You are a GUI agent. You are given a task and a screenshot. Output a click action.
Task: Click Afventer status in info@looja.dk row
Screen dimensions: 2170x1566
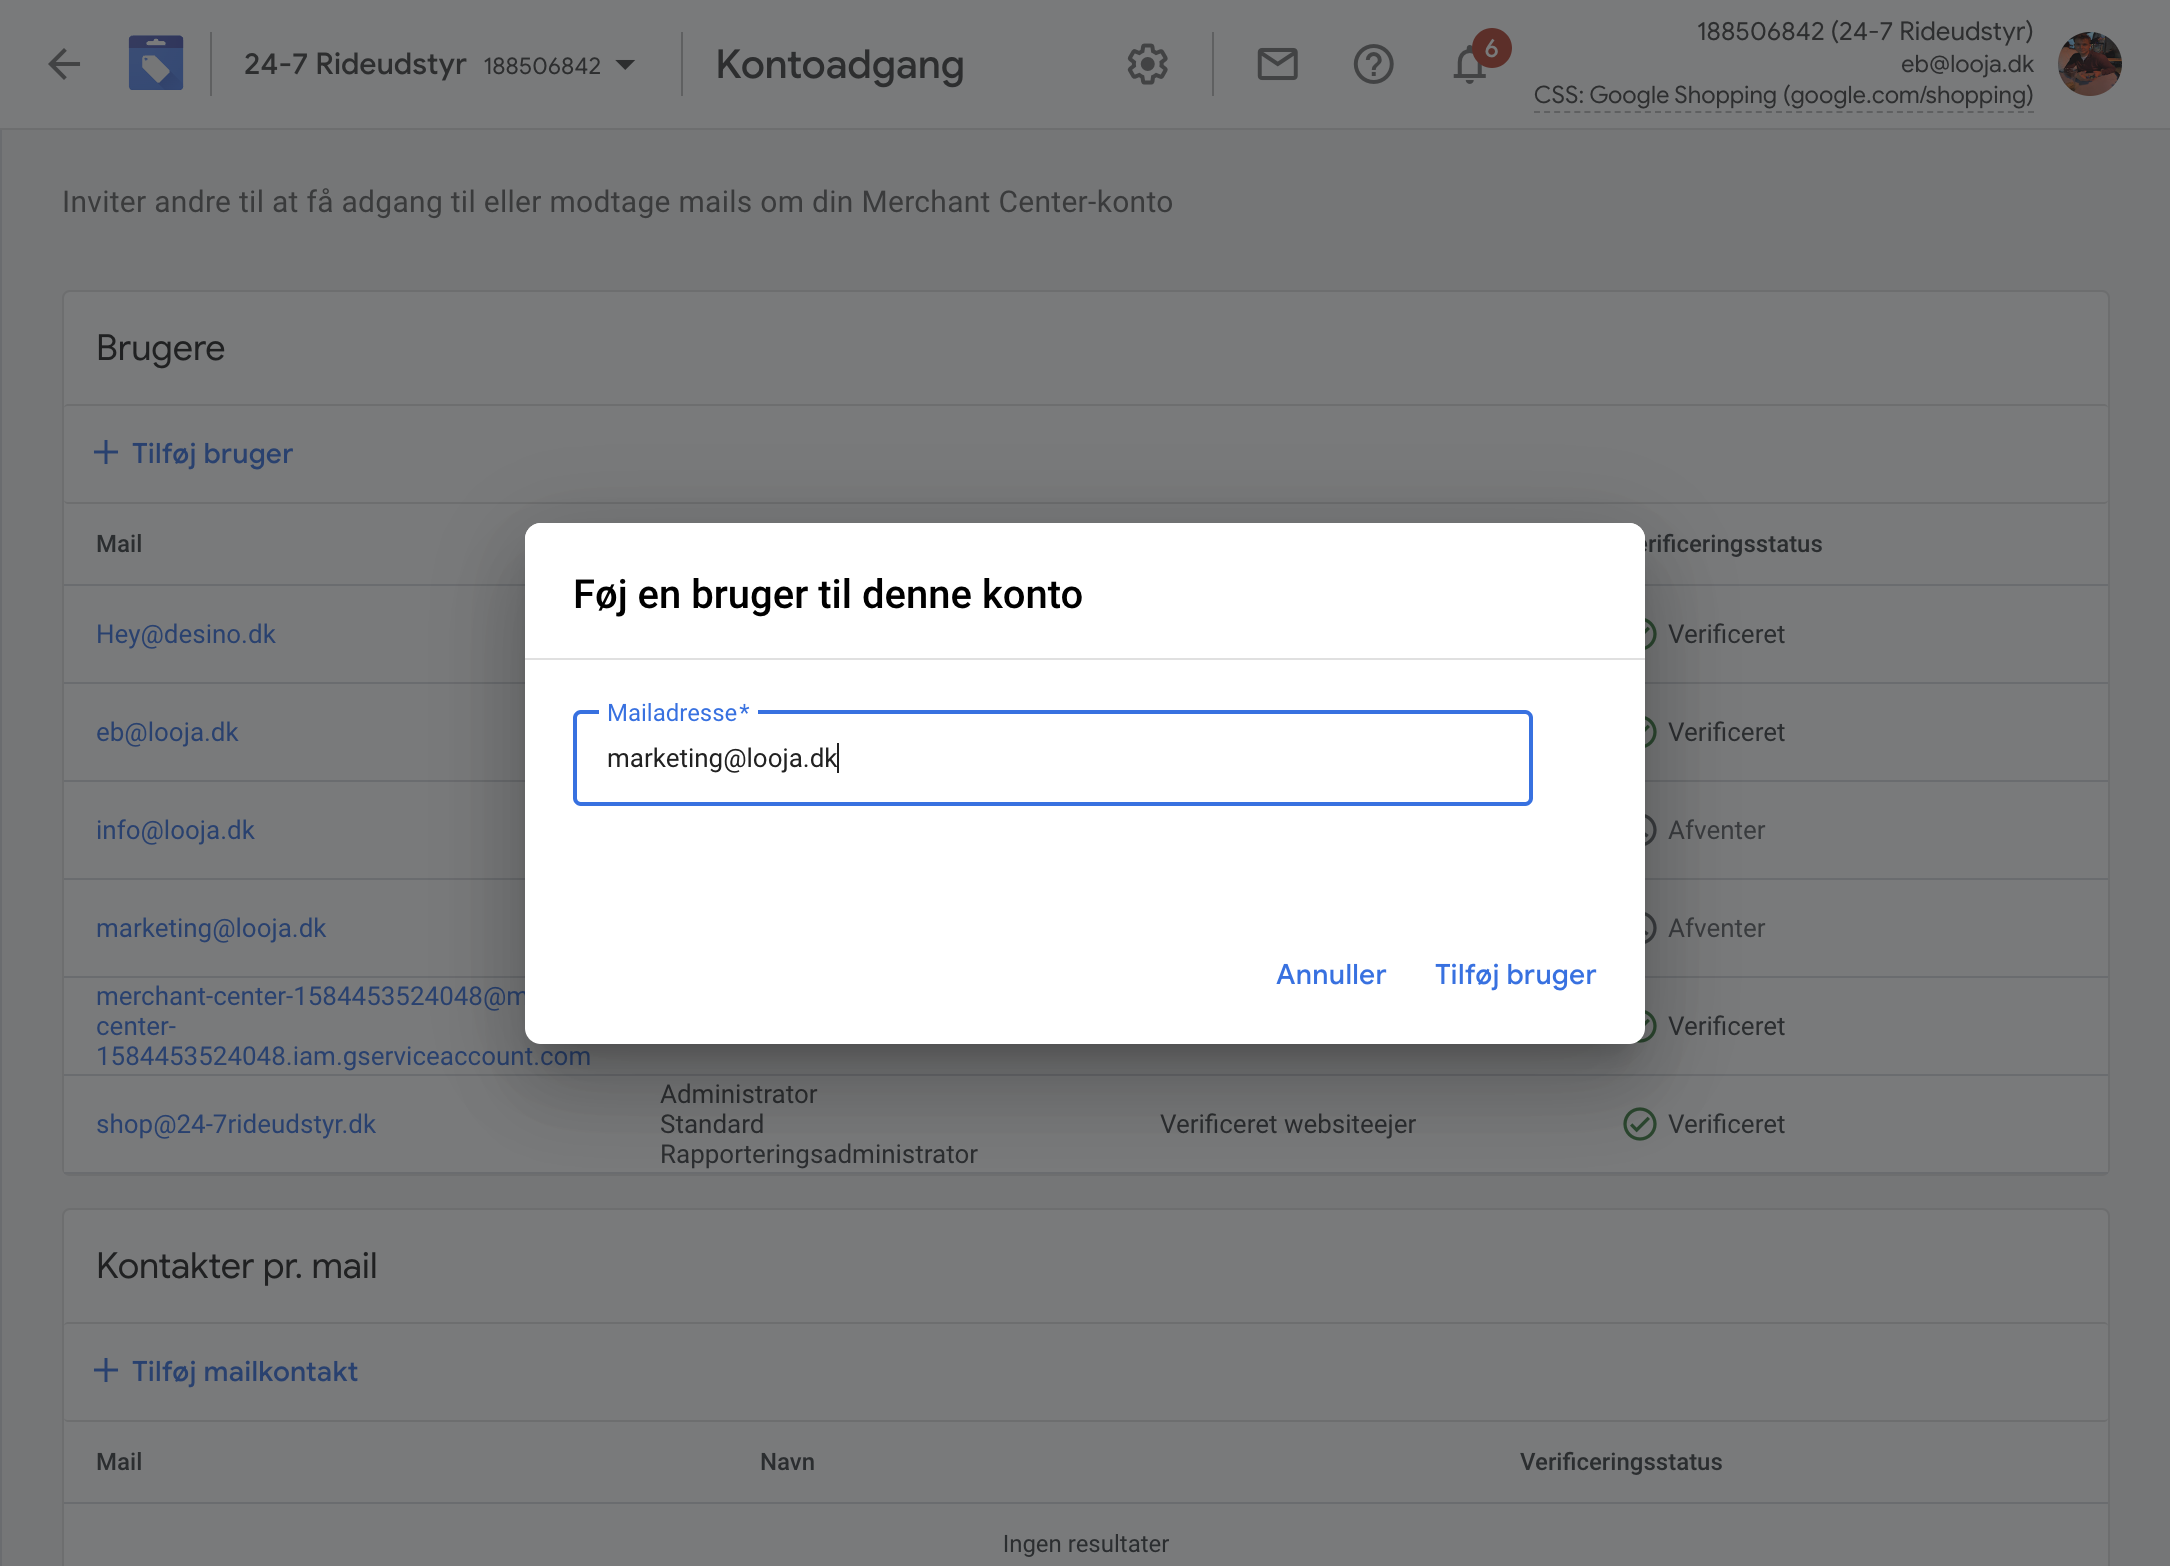point(1716,830)
